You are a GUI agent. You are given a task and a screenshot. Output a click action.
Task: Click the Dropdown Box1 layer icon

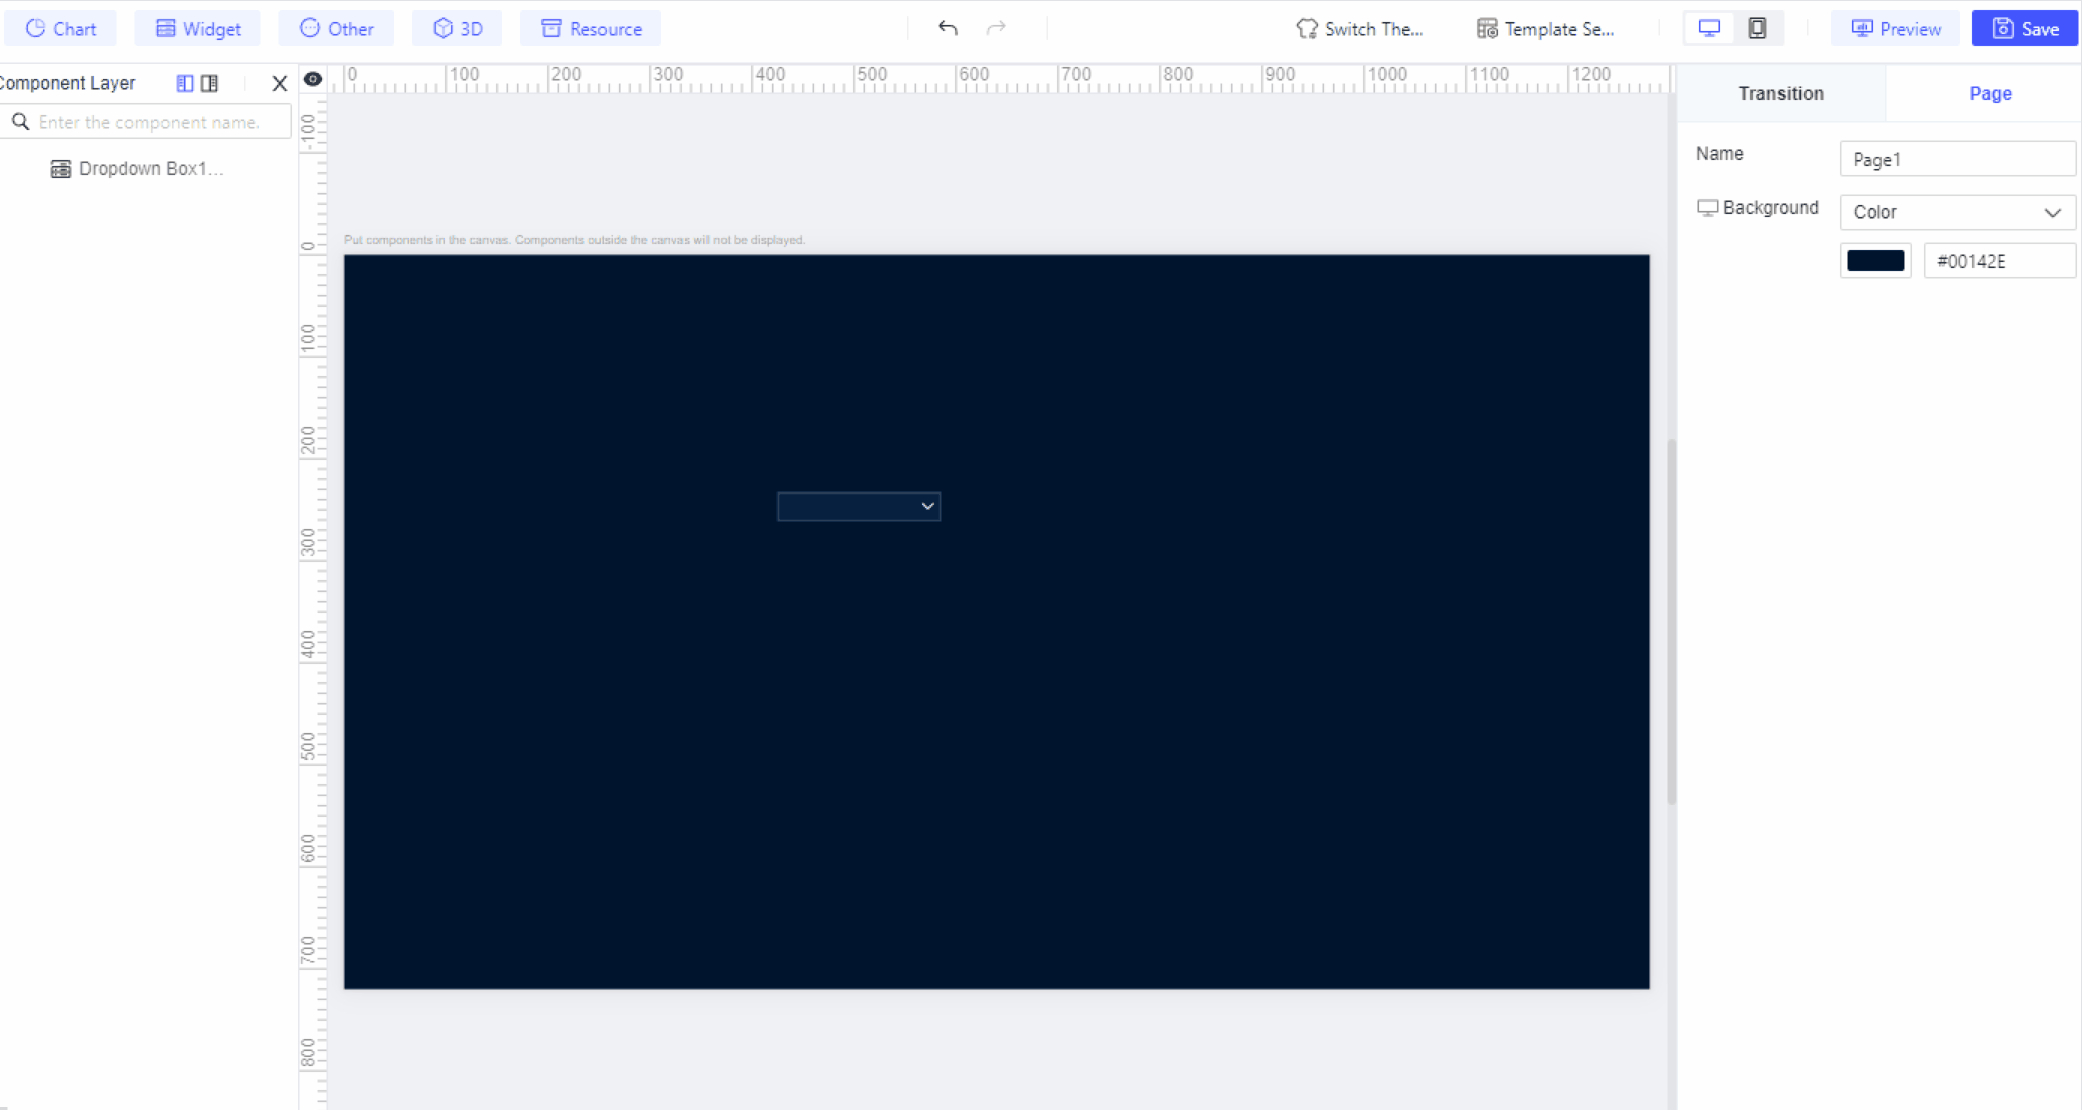click(61, 168)
